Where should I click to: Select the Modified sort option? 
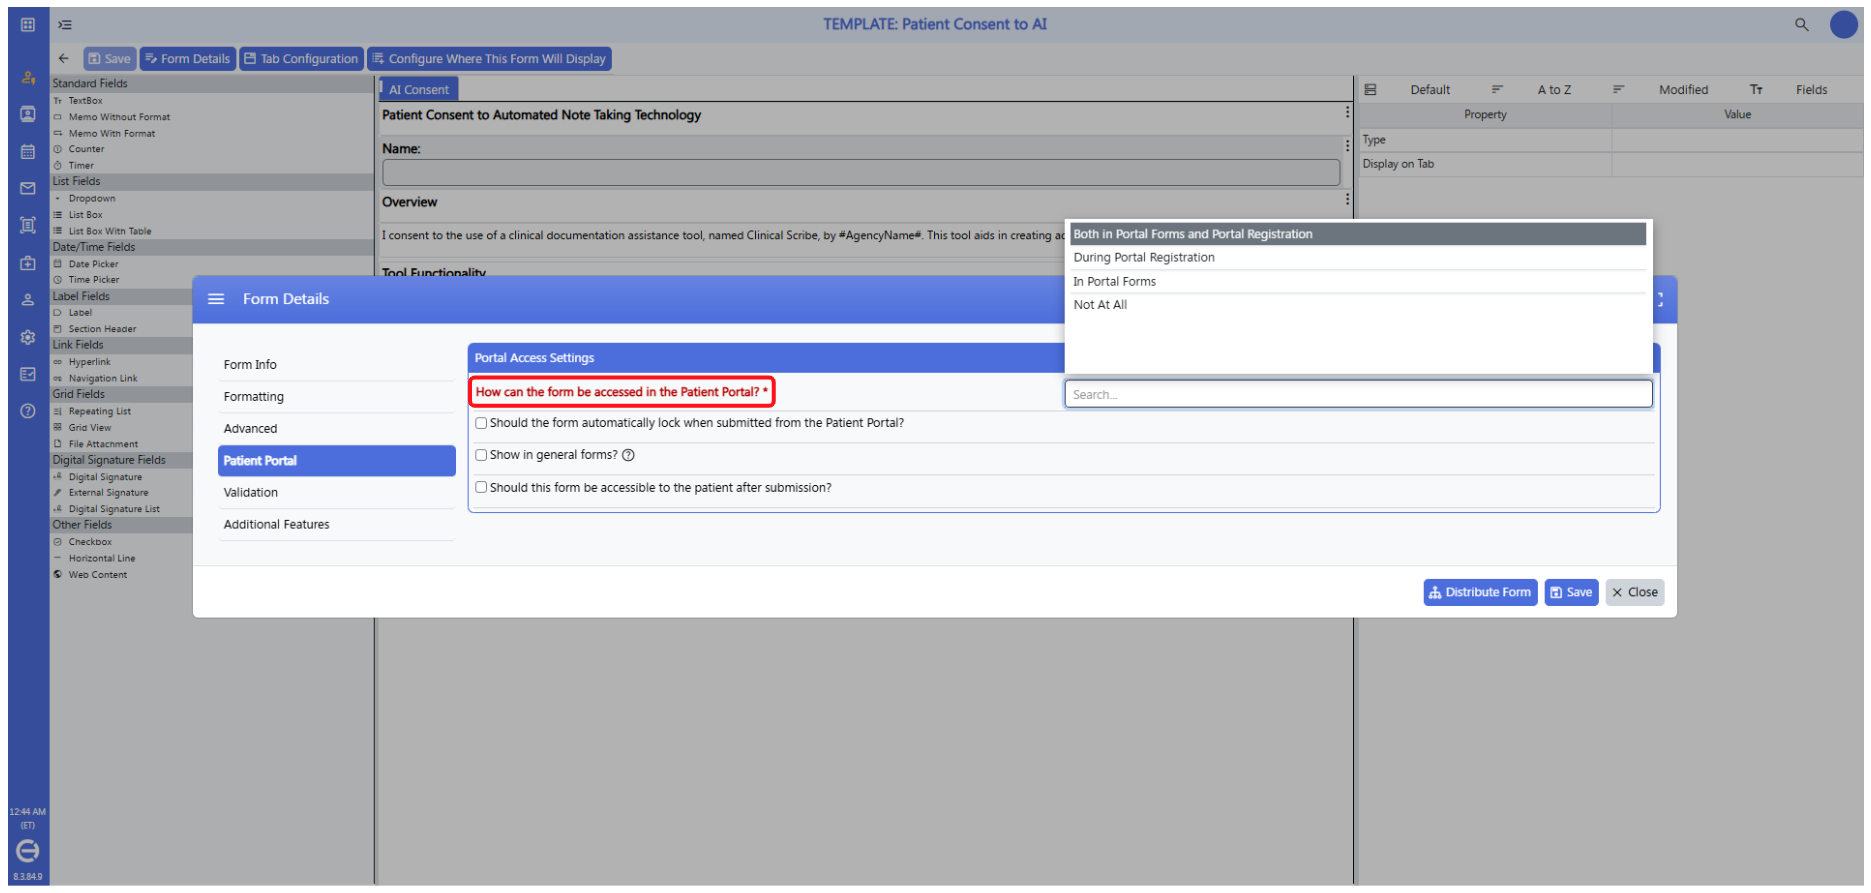[1683, 90]
